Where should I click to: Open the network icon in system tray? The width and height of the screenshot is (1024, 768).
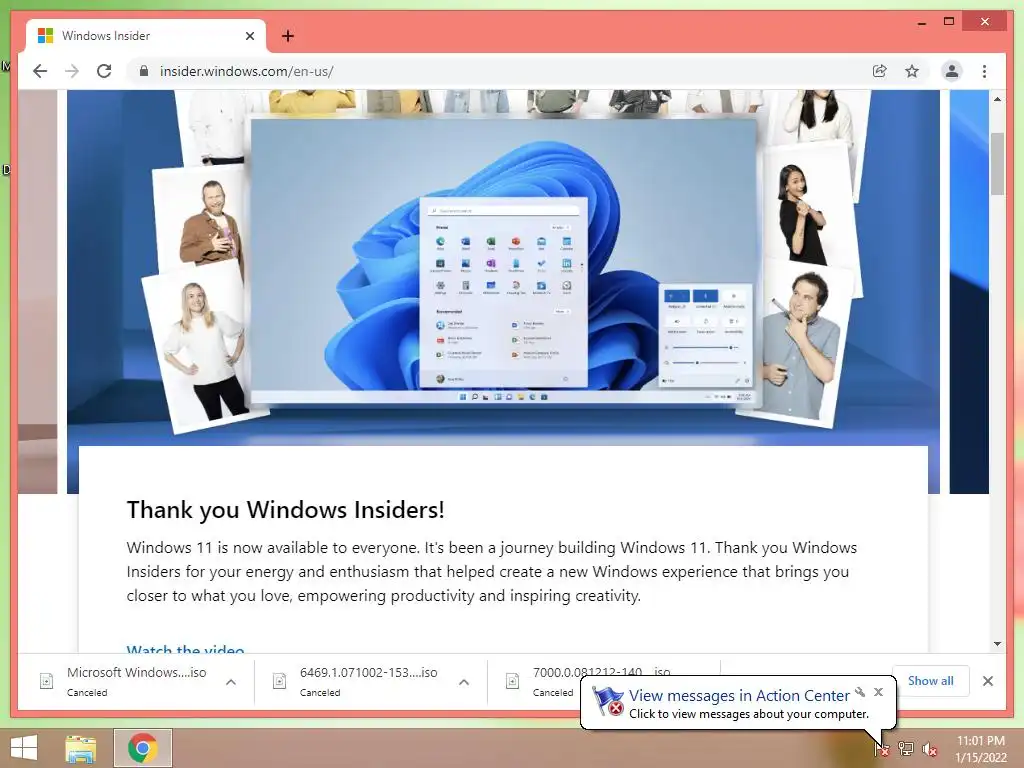coord(906,749)
